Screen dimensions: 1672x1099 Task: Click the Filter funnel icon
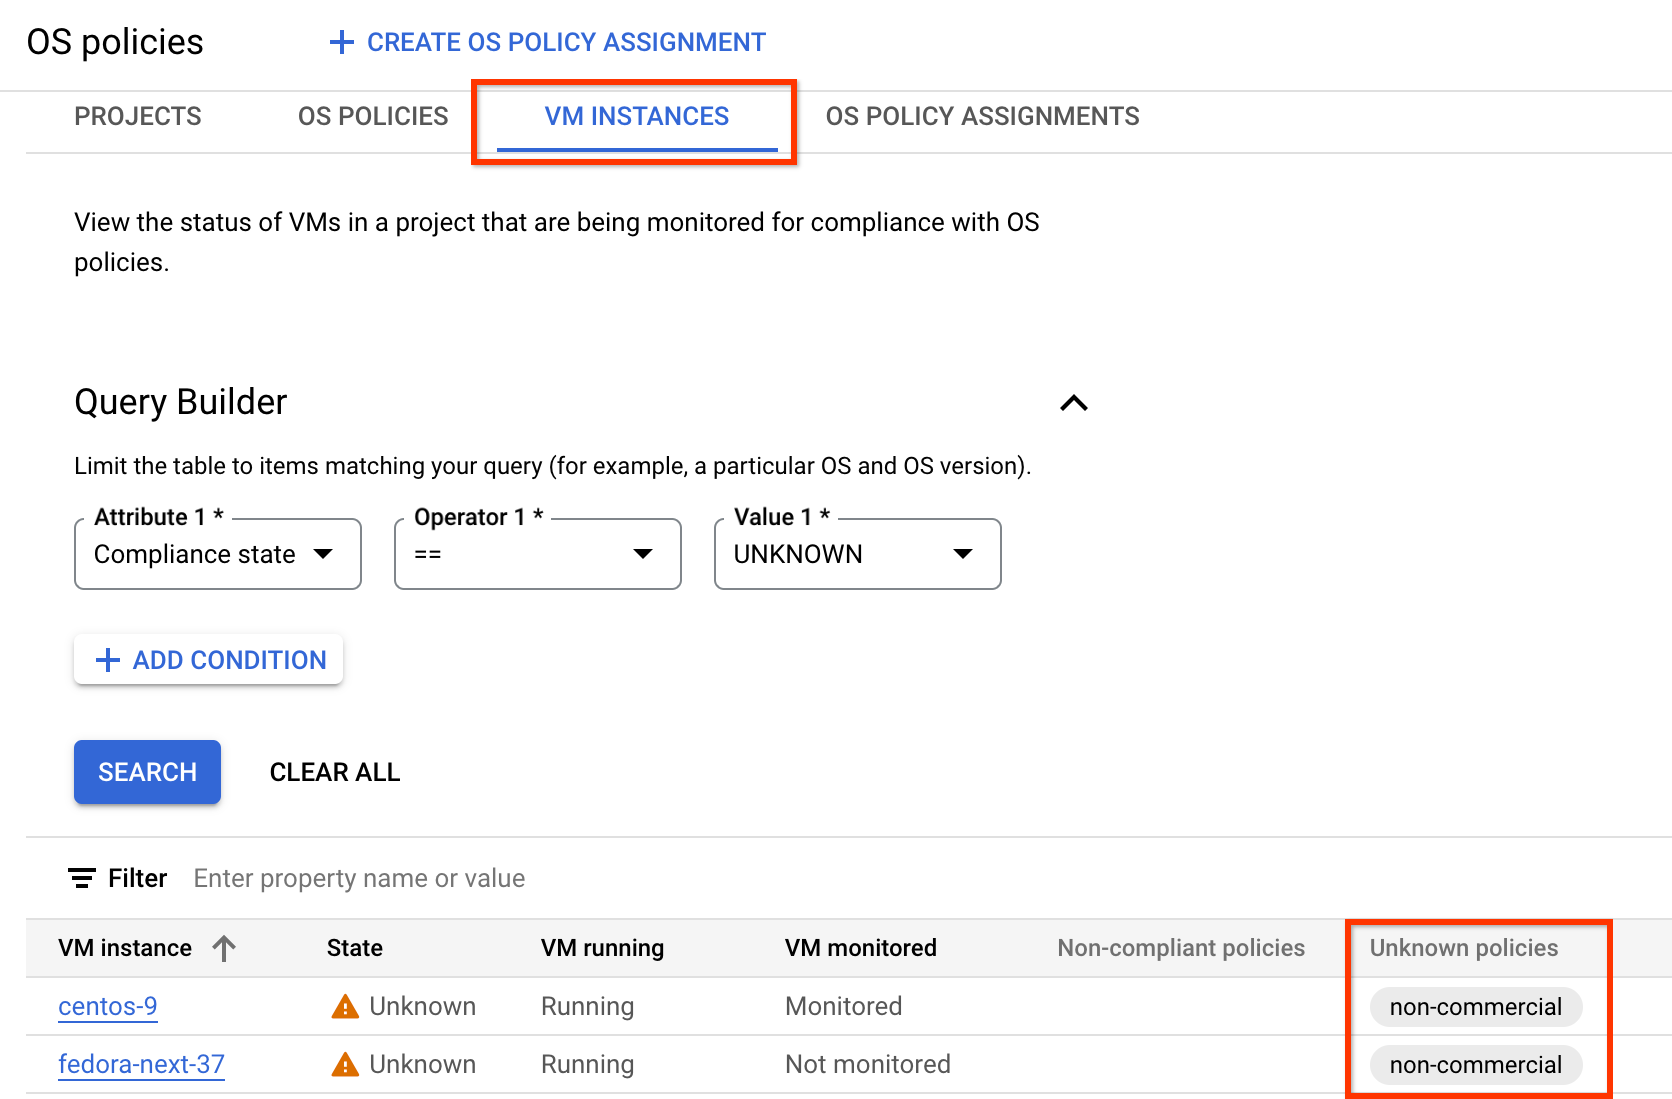pyautogui.click(x=82, y=878)
